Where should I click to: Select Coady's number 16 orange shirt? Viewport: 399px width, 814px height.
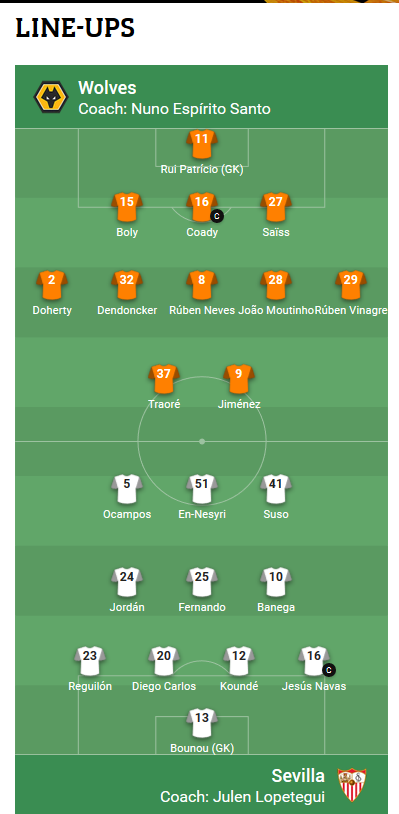tap(202, 207)
